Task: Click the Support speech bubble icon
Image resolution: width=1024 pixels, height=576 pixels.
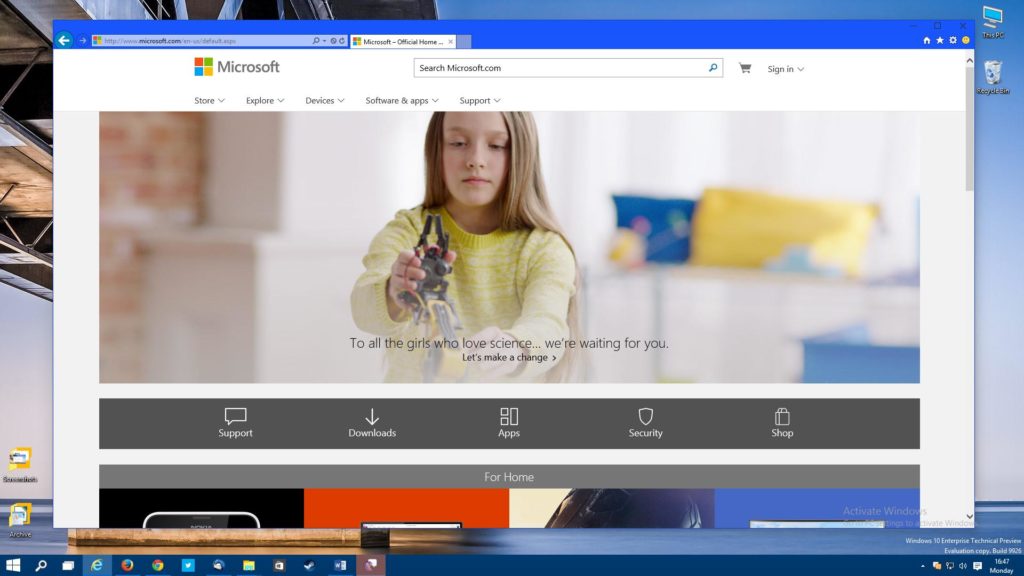Action: [235, 416]
